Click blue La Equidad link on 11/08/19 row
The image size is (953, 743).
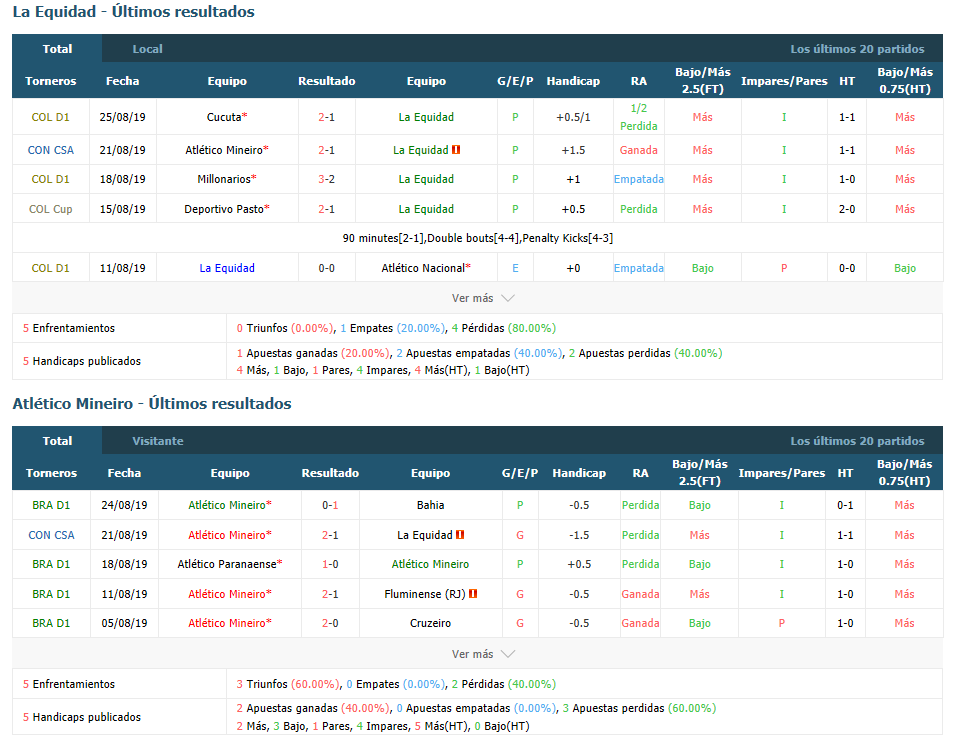[x=227, y=268]
